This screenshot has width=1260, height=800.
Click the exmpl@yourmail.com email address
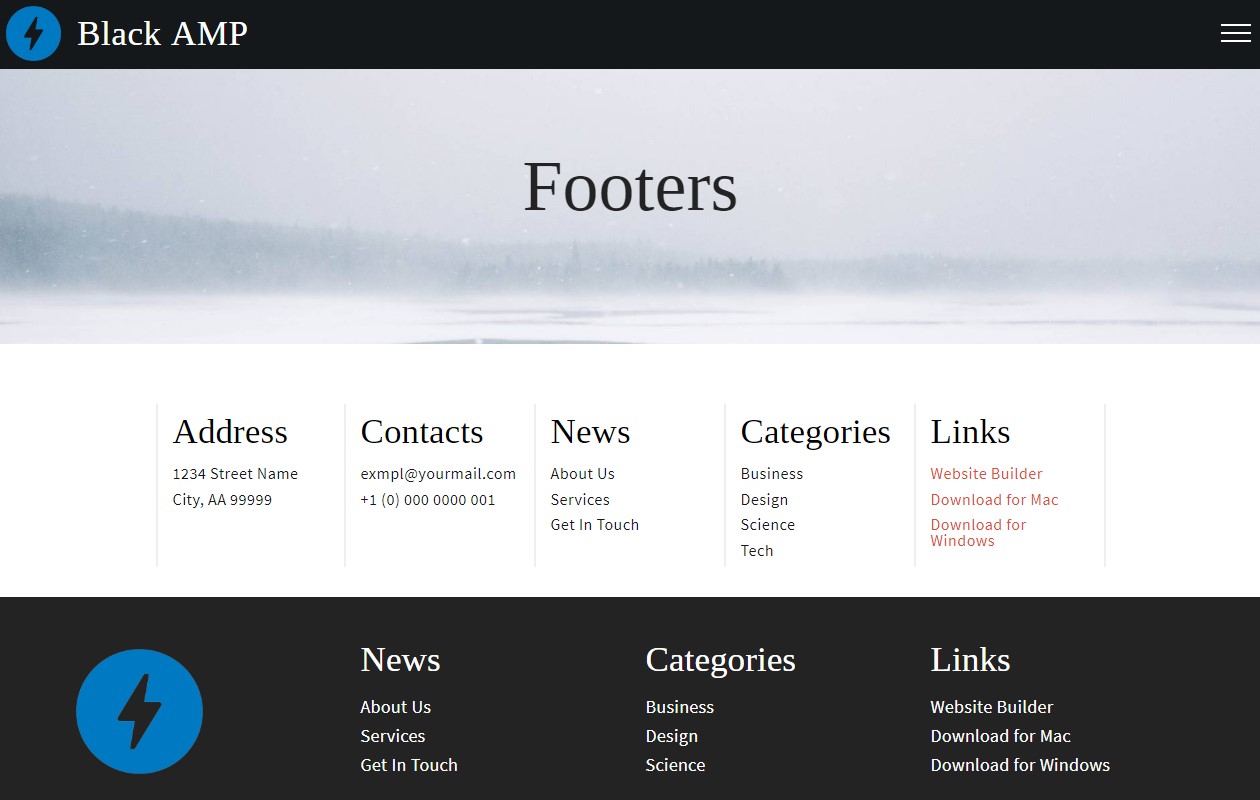438,473
